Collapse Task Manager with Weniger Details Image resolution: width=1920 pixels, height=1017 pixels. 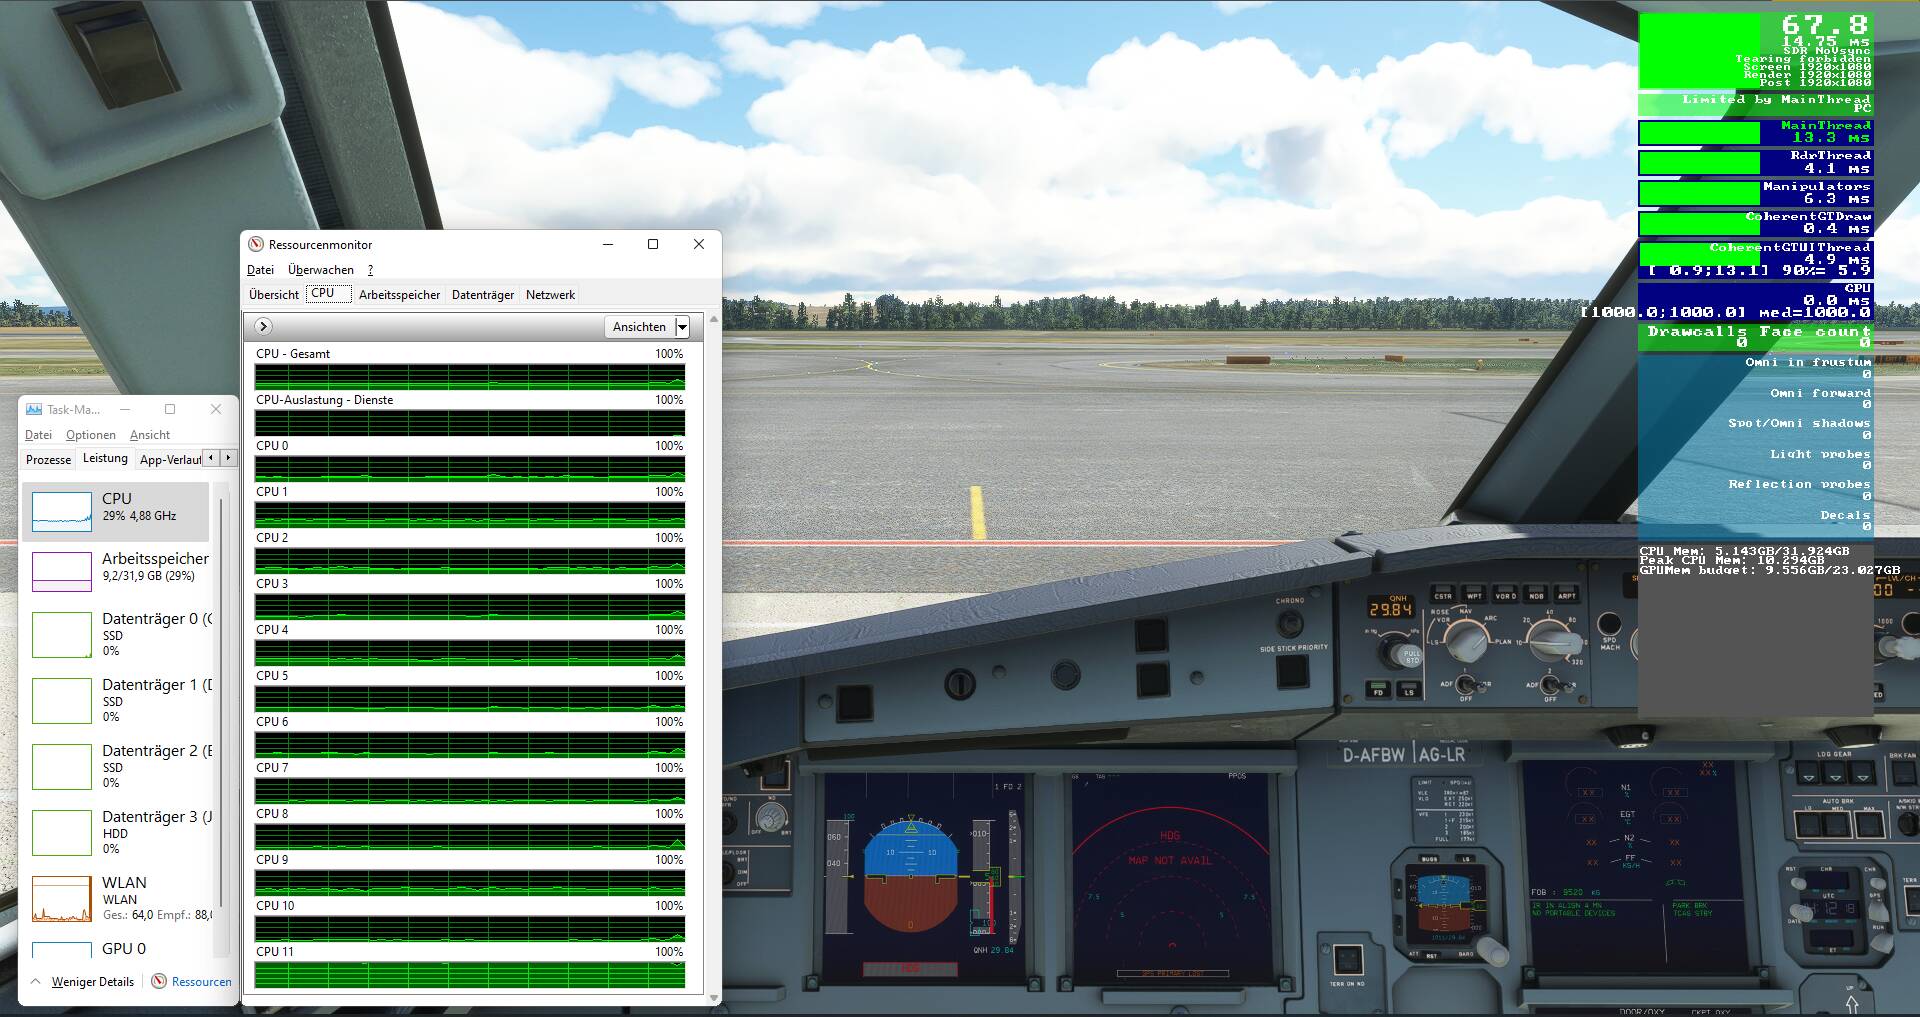point(83,982)
